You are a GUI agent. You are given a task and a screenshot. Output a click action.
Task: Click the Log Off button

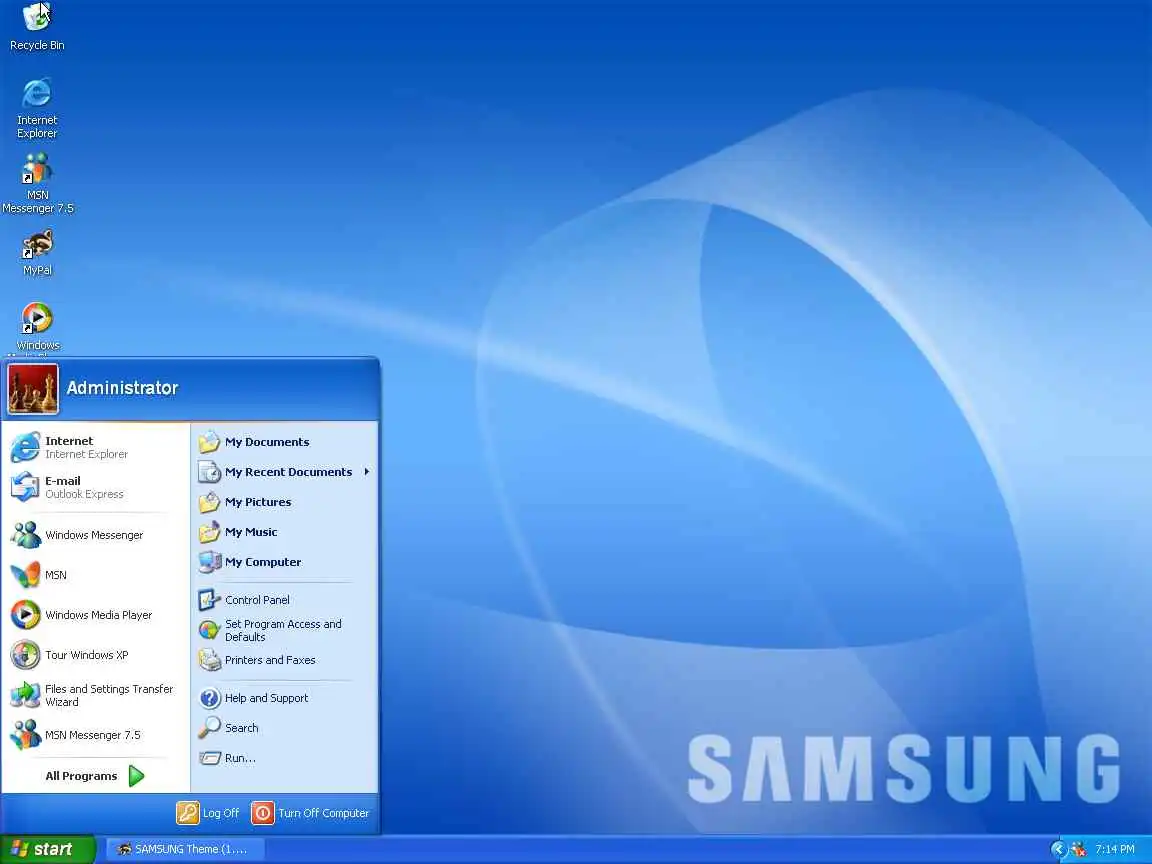pos(208,813)
